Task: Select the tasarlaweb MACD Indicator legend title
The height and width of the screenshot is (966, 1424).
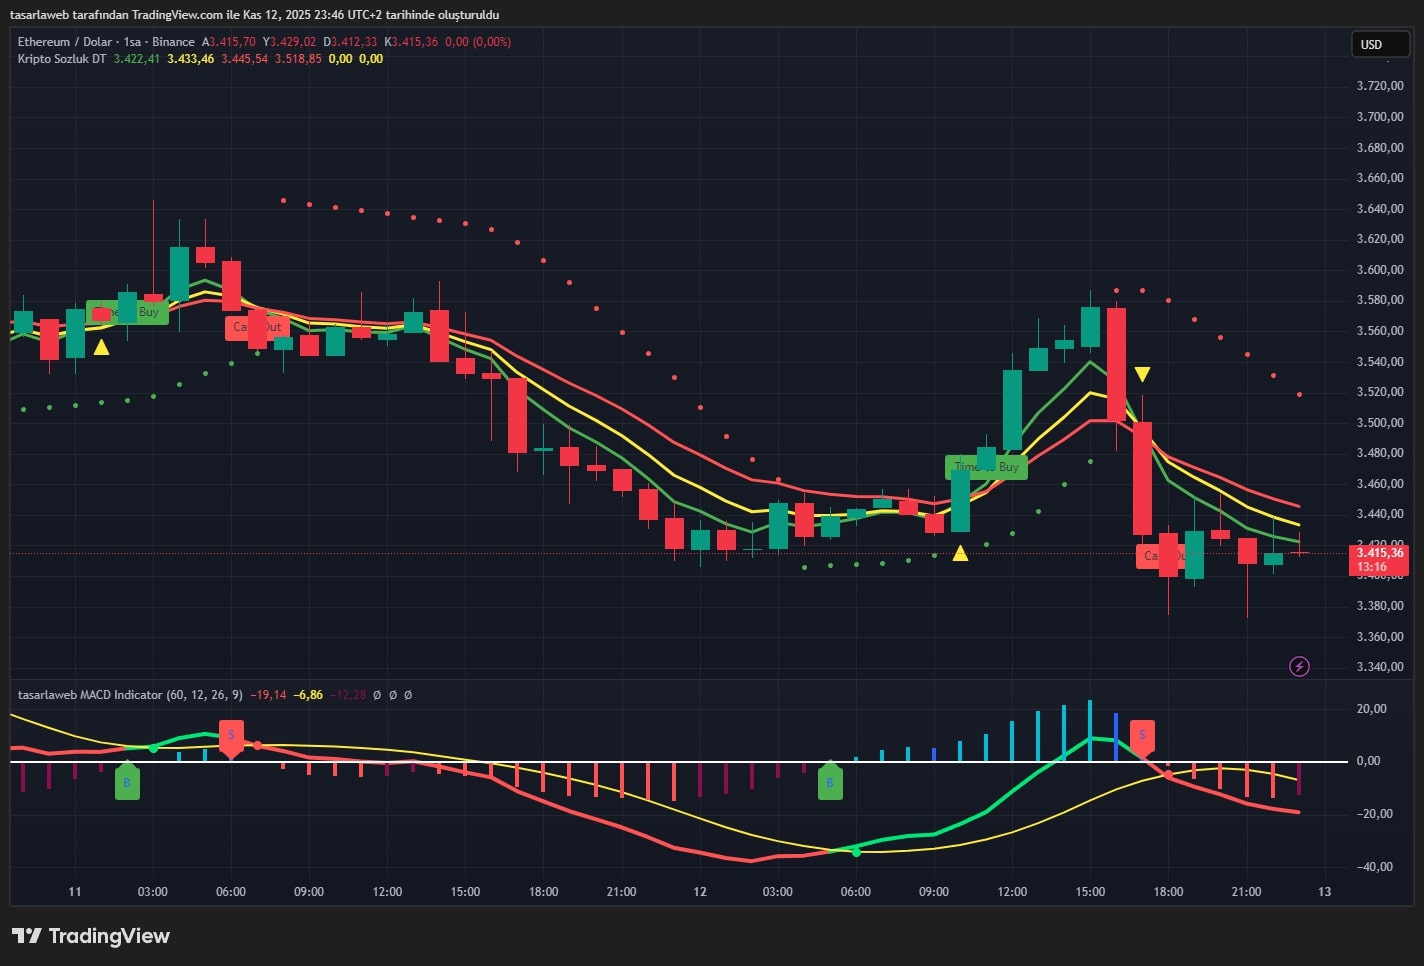Action: 89,695
